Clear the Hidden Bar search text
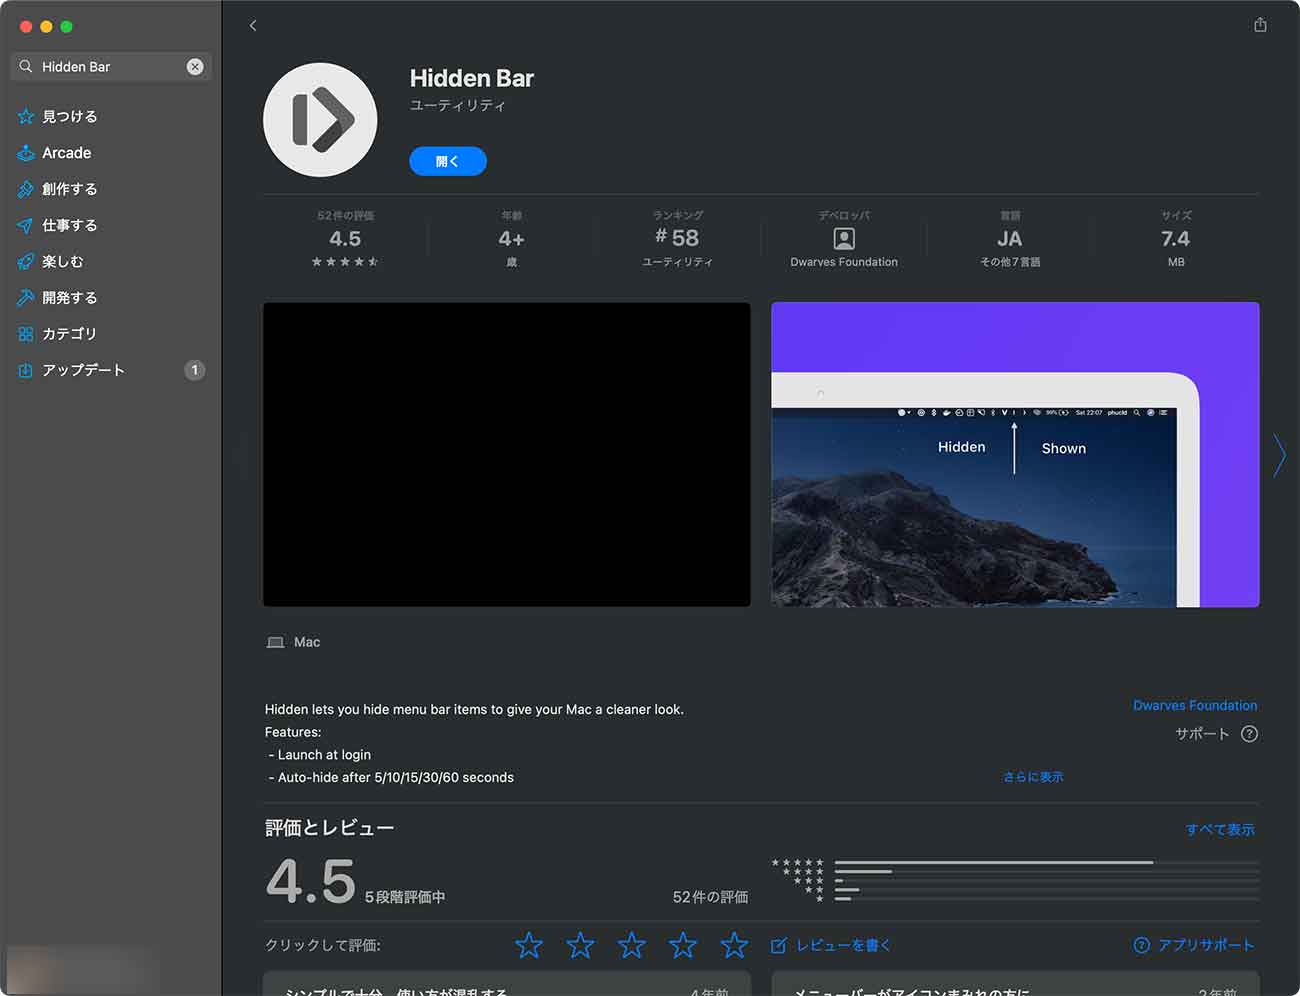Image resolution: width=1300 pixels, height=996 pixels. coord(195,67)
